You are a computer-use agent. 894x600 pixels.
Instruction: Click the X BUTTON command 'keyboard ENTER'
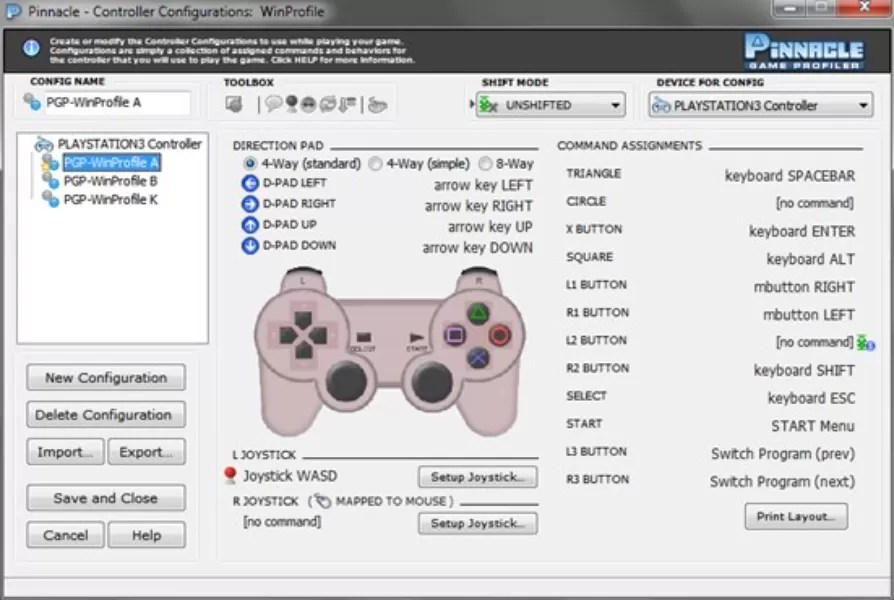(802, 231)
